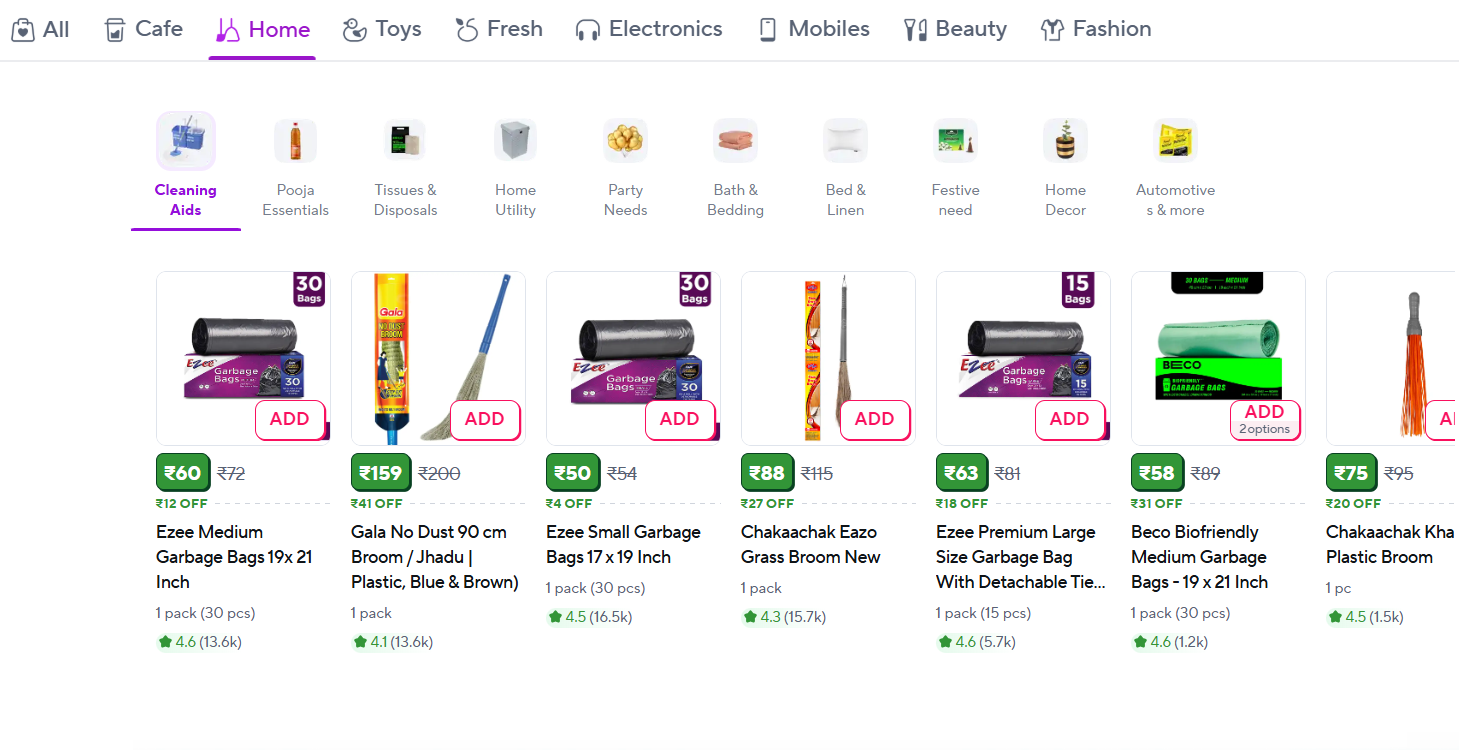Image resolution: width=1459 pixels, height=750 pixels.
Task: Switch to the Electronics tab
Action: click(649, 29)
